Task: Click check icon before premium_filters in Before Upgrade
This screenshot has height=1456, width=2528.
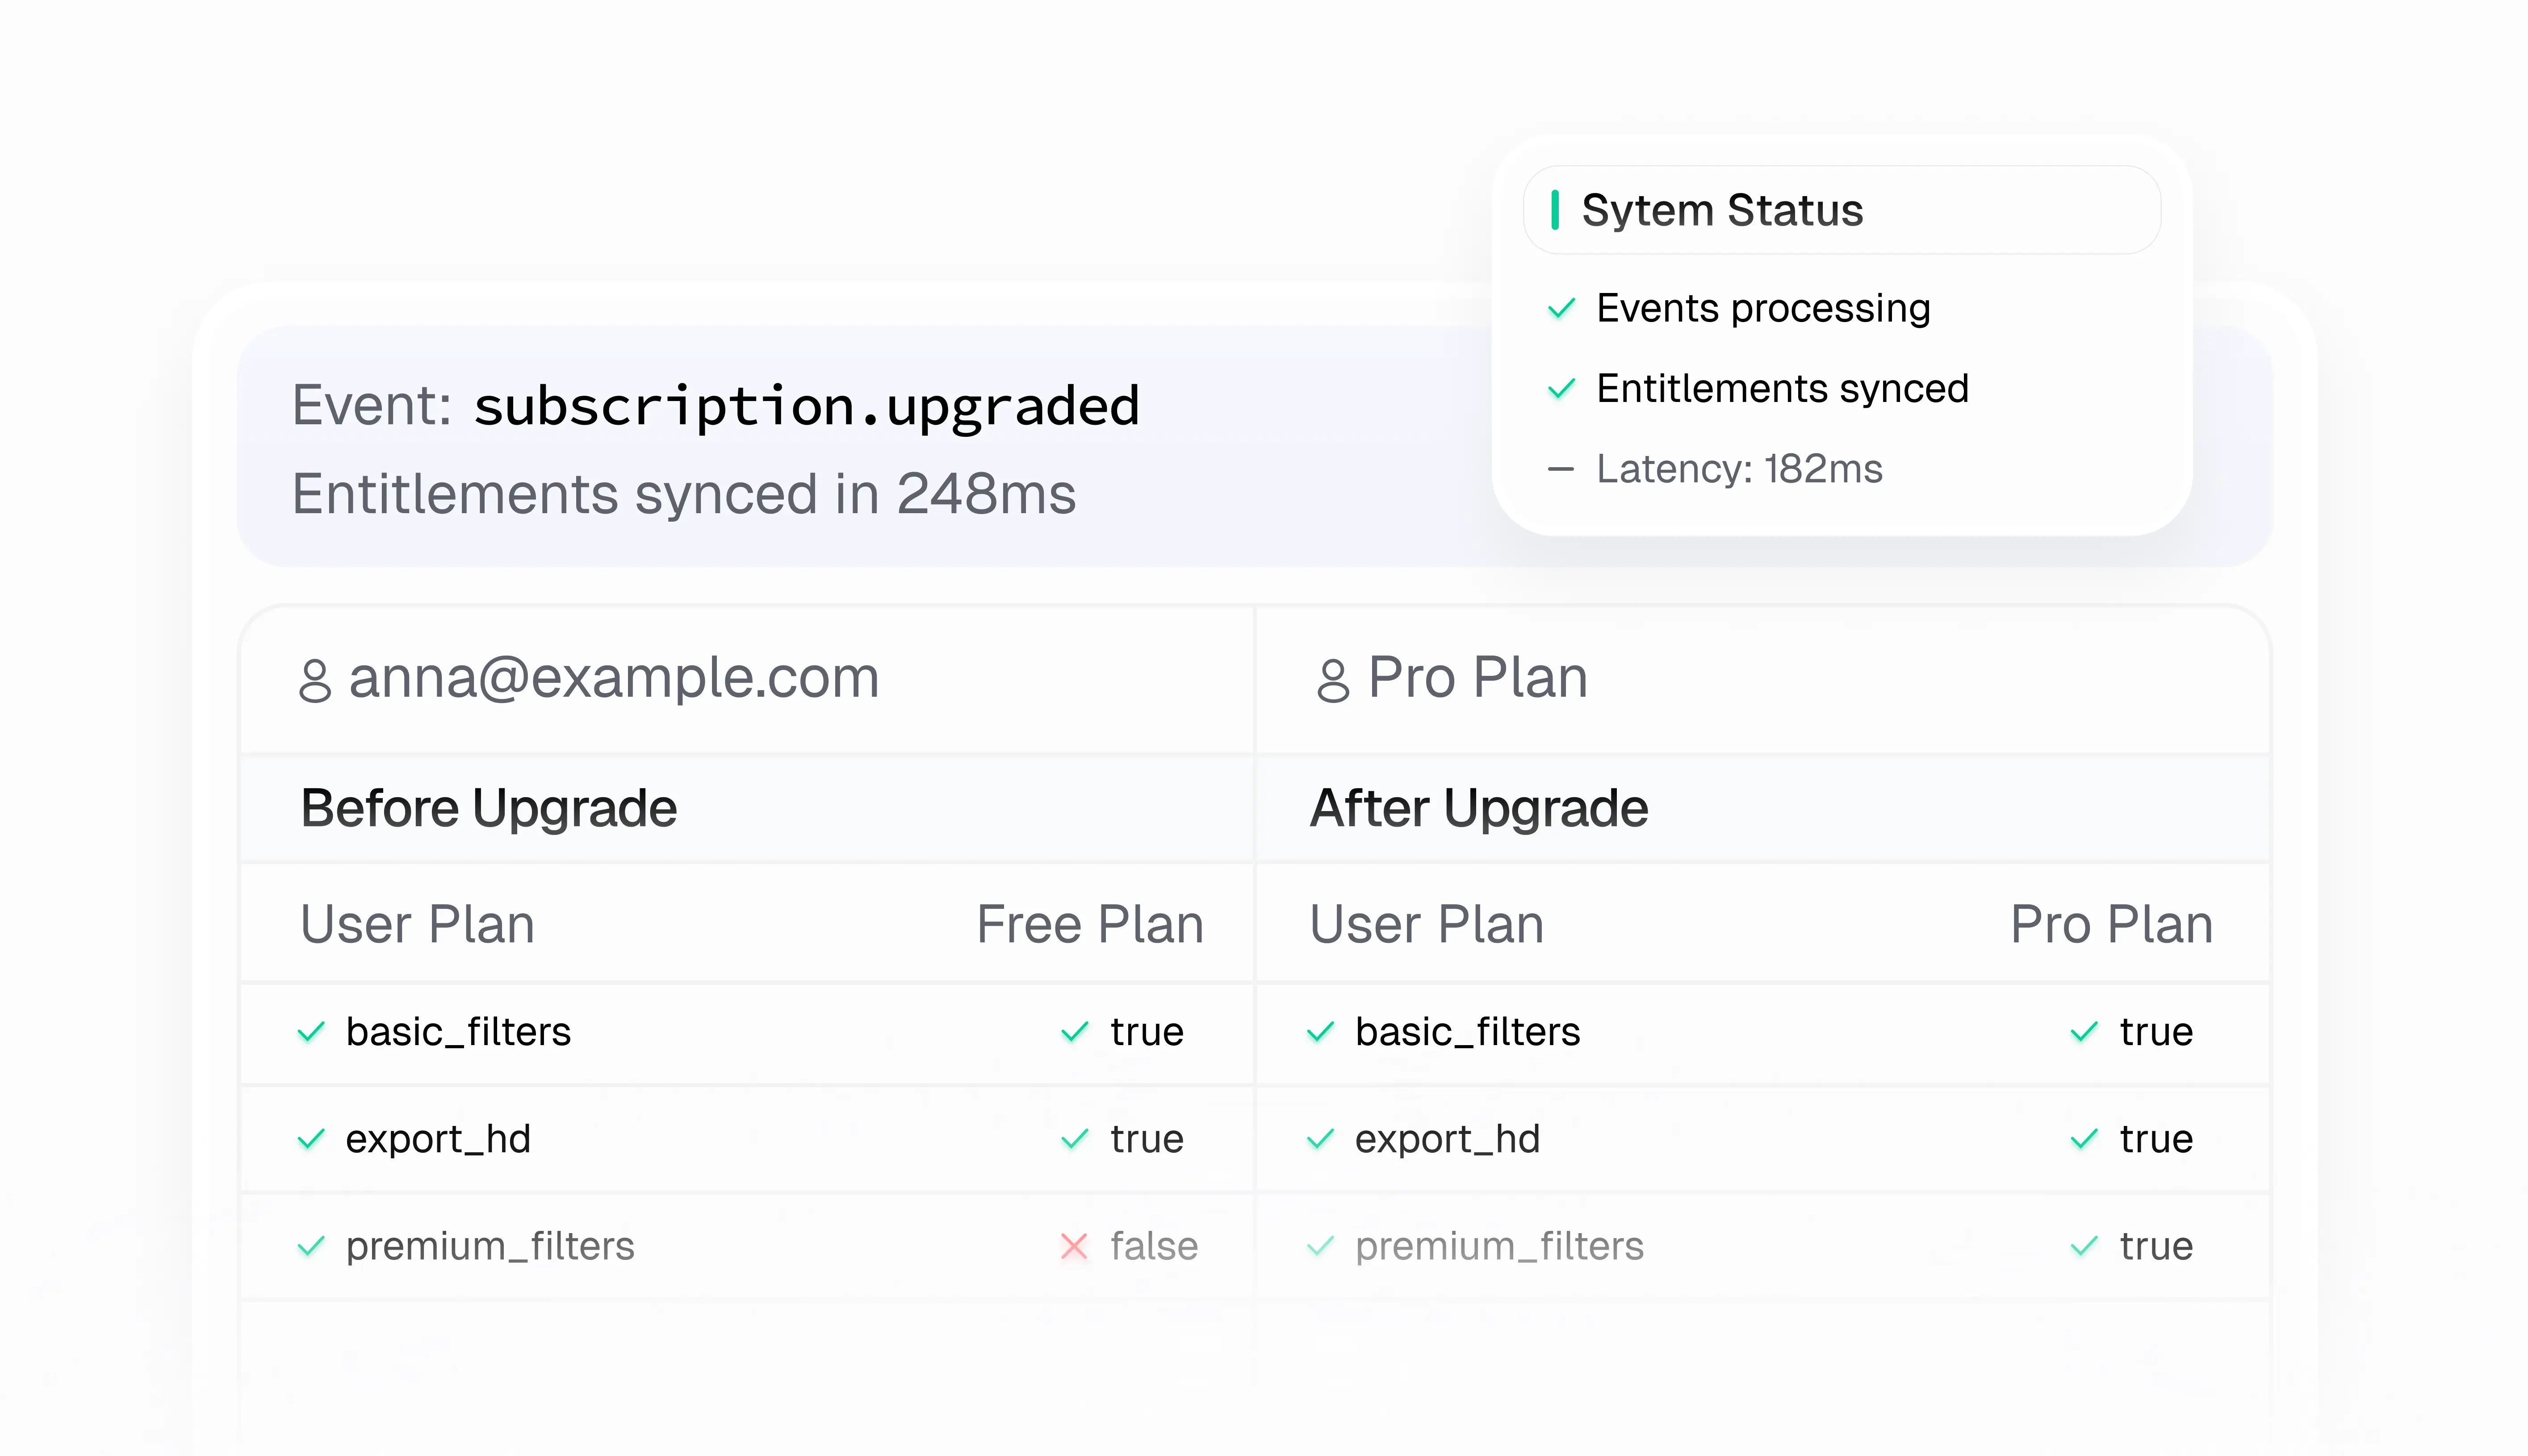Action: [x=311, y=1246]
